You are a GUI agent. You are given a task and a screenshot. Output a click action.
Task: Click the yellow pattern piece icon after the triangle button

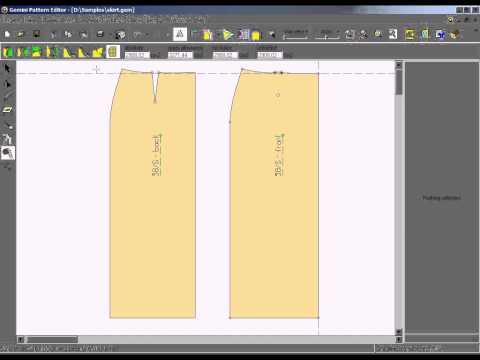(208, 35)
